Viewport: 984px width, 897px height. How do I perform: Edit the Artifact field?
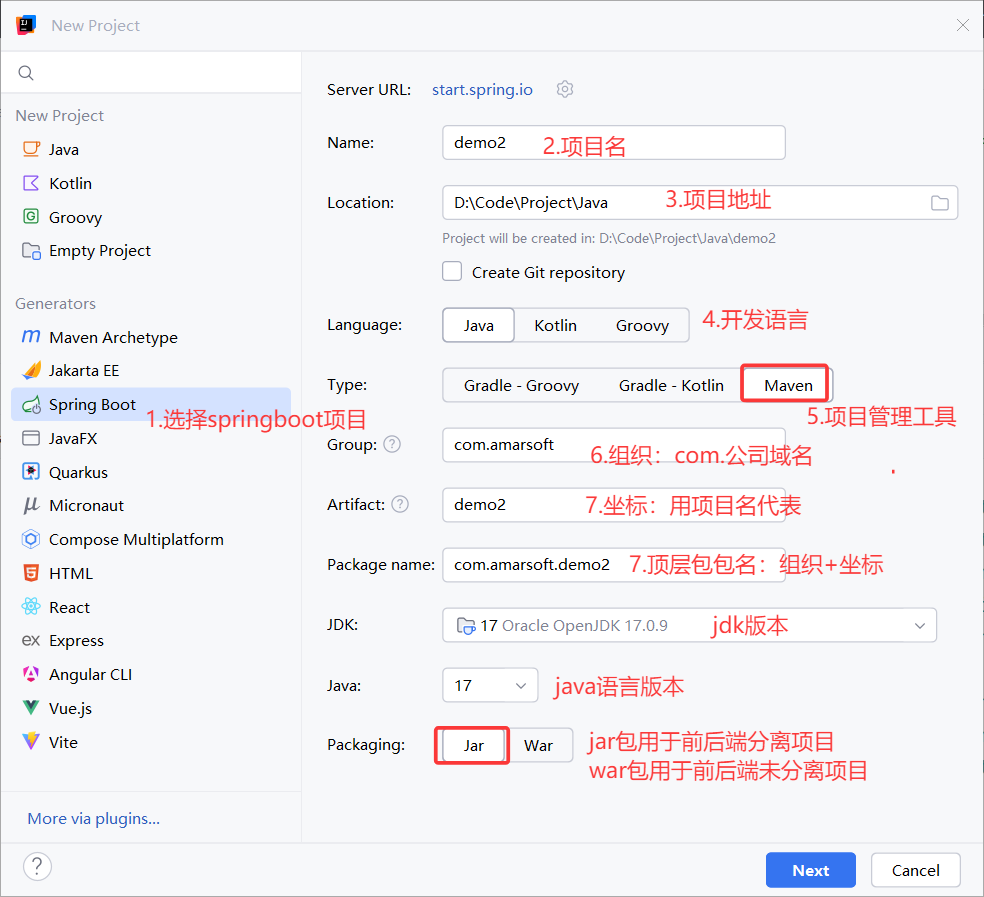(614, 505)
